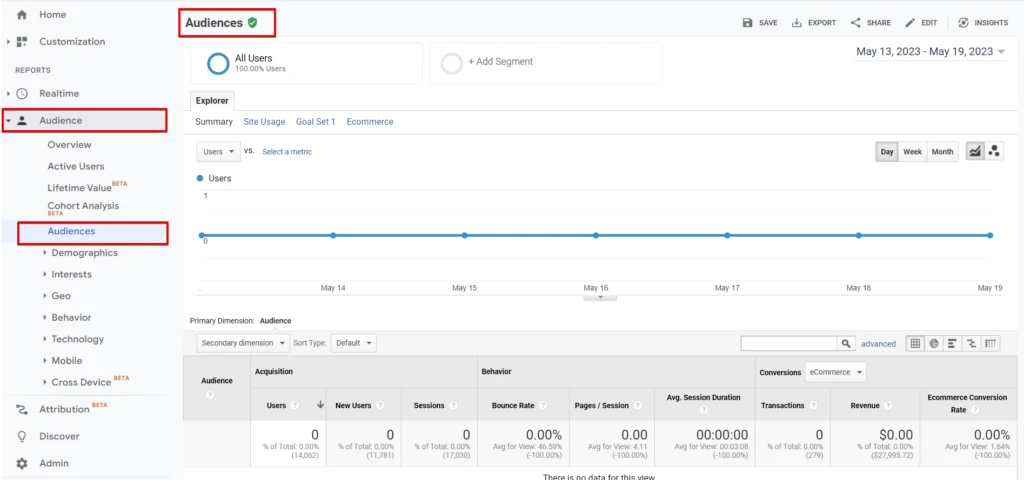Select the Month granularity toggle

point(942,152)
